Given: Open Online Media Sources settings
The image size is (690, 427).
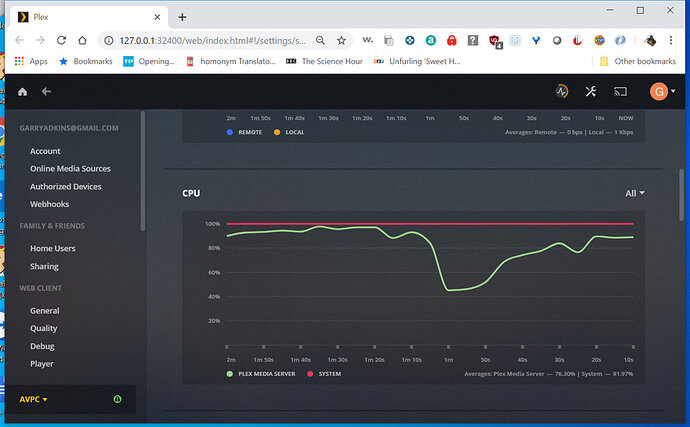Looking at the screenshot, I should pos(70,169).
